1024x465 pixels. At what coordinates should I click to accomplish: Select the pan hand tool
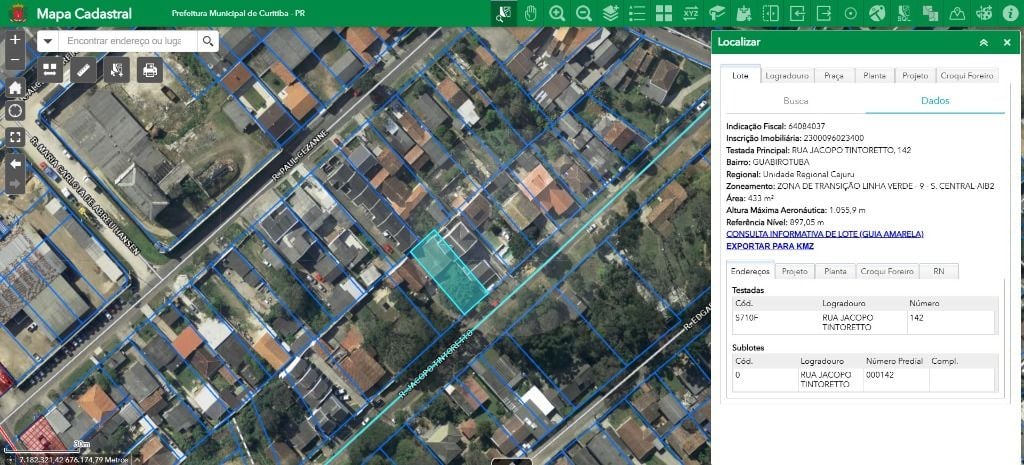pyautogui.click(x=531, y=13)
